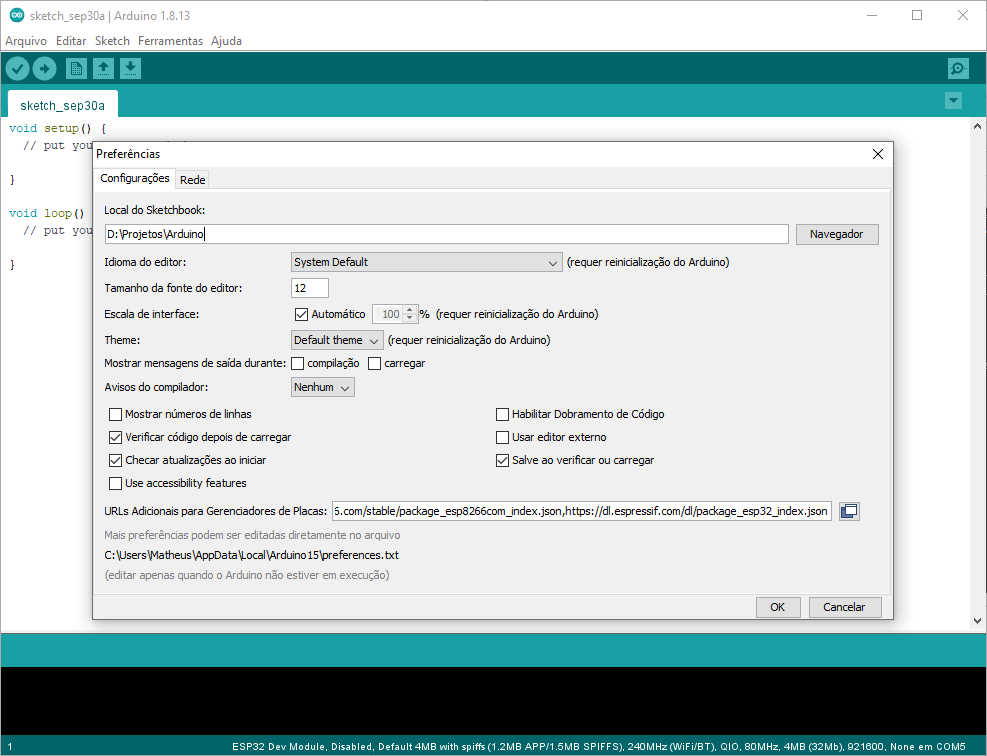Click the Save sketch down-arrow icon
Viewport: 987px width, 756px height.
point(131,68)
